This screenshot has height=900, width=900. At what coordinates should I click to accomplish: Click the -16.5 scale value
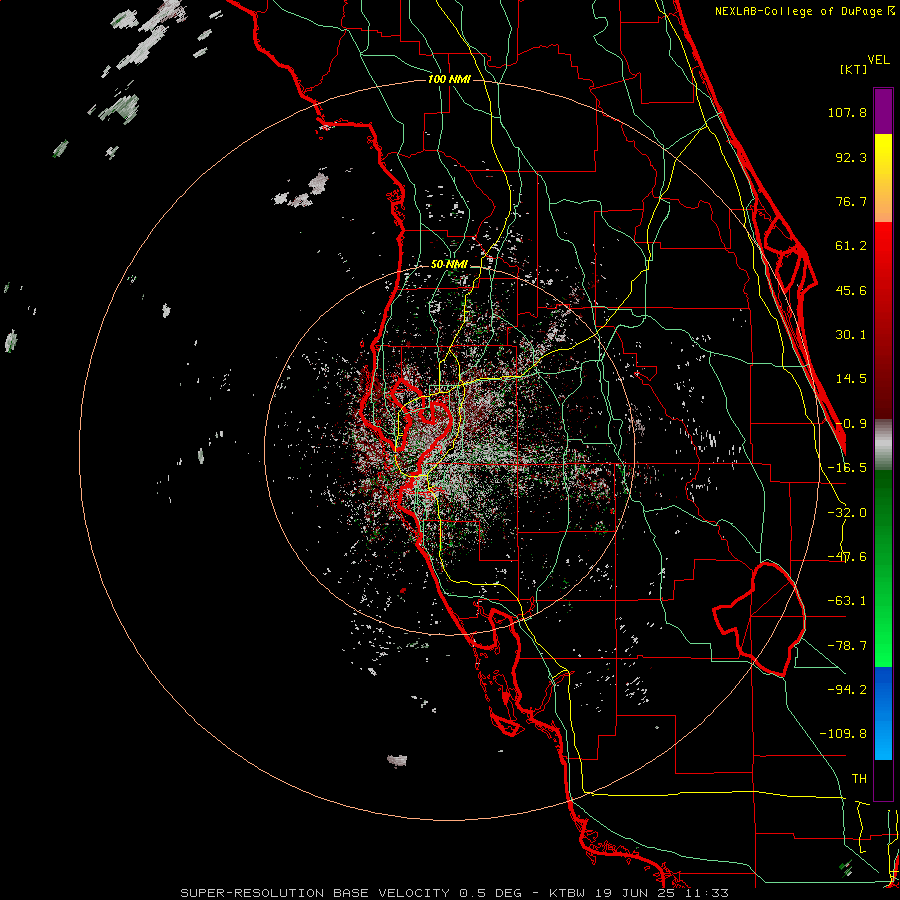(847, 468)
